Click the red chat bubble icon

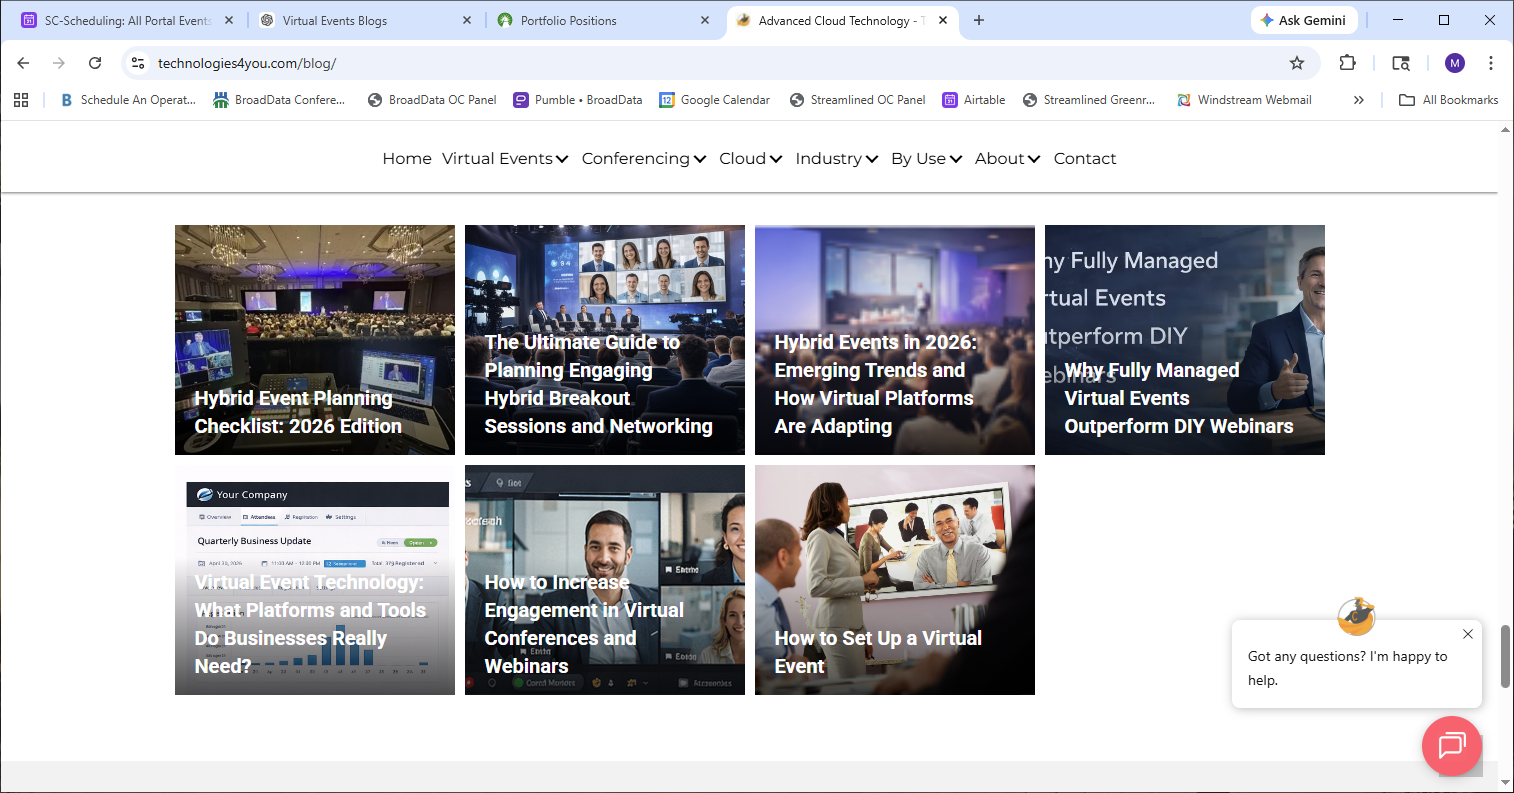tap(1451, 746)
